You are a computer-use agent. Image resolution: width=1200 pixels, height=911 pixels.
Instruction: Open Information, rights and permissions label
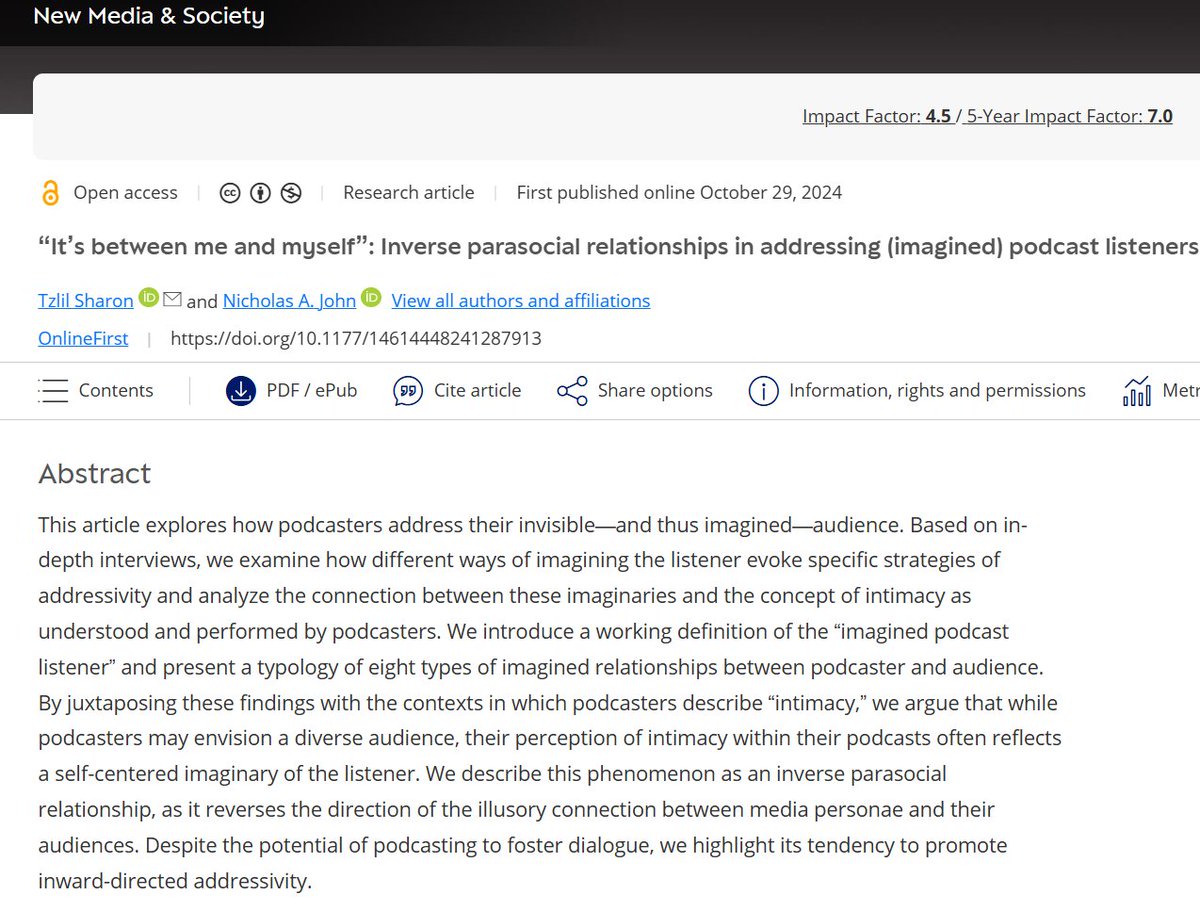click(937, 390)
